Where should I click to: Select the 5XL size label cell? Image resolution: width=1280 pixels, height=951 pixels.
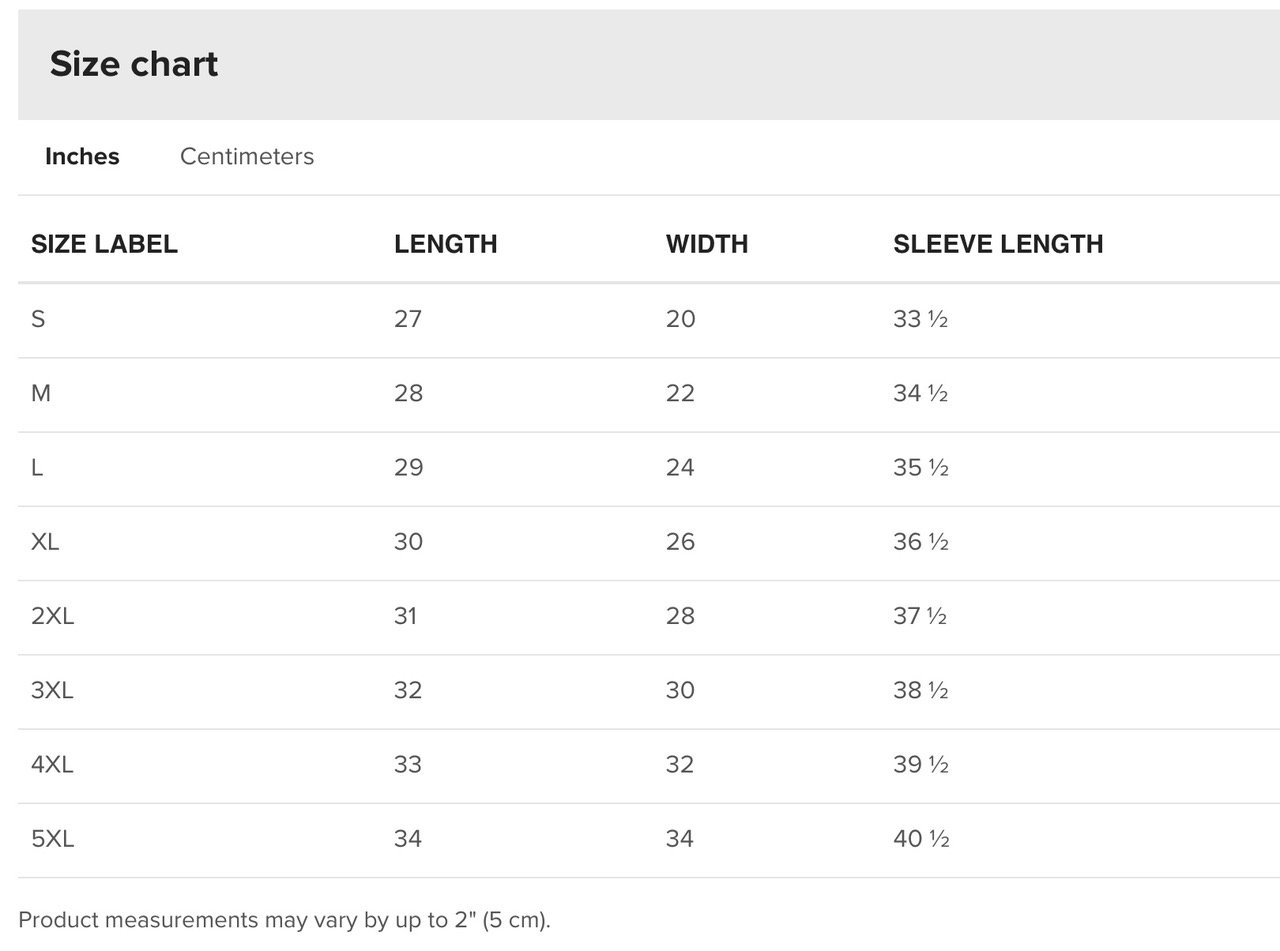pos(53,838)
